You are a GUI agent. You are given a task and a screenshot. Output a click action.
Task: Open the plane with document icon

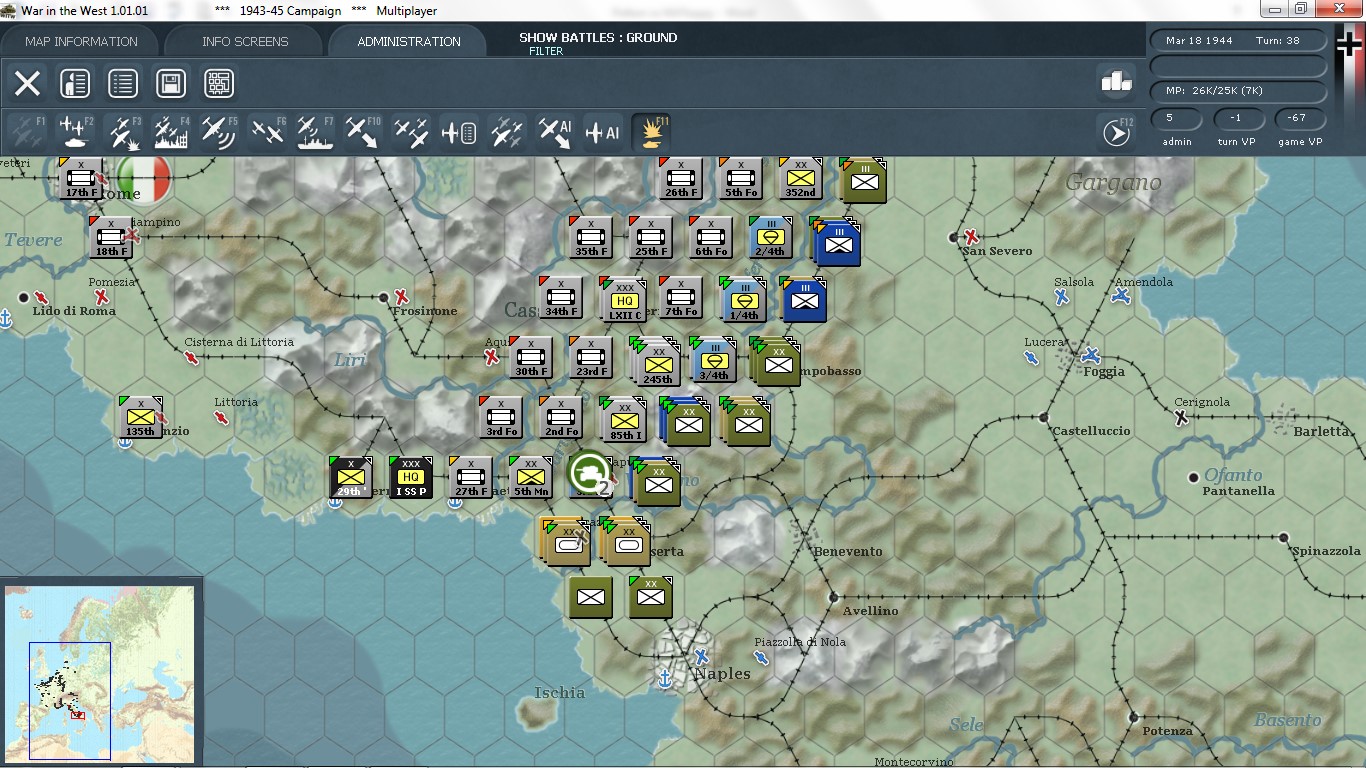click(459, 132)
